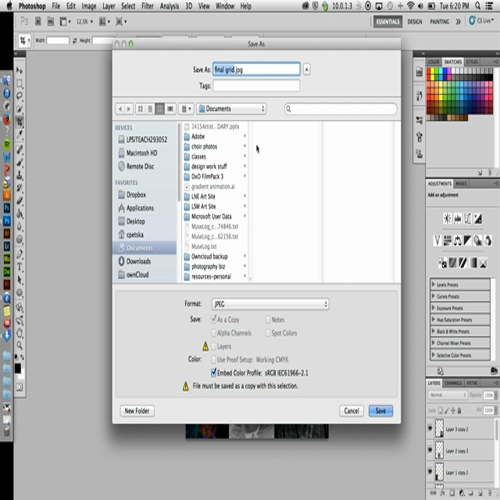Click the Levels adjustment icon

[x=458, y=219]
